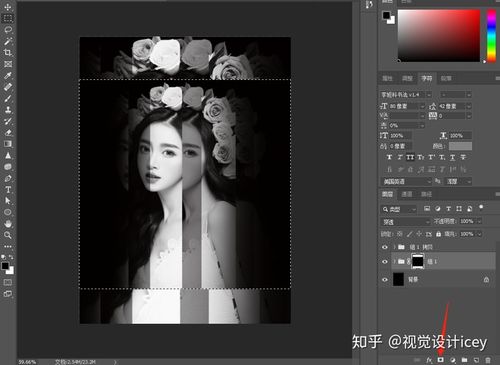Toggle visibility of 组 1 group
500x365 pixels.
pos(385,261)
